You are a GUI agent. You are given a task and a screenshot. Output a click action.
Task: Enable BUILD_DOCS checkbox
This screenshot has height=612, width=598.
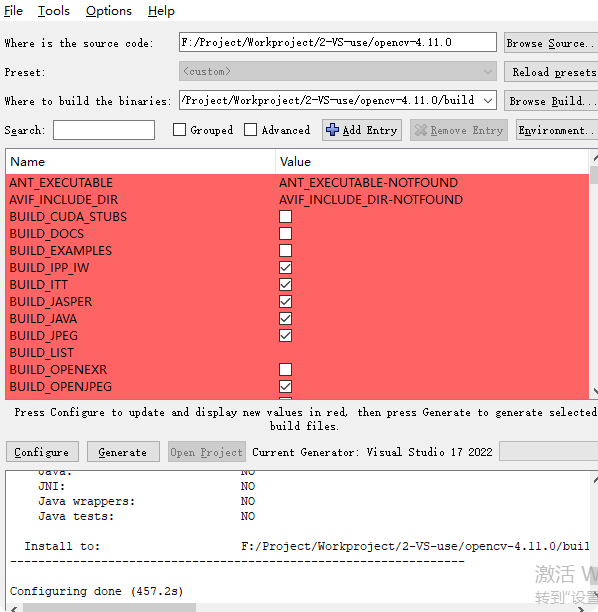coord(285,233)
